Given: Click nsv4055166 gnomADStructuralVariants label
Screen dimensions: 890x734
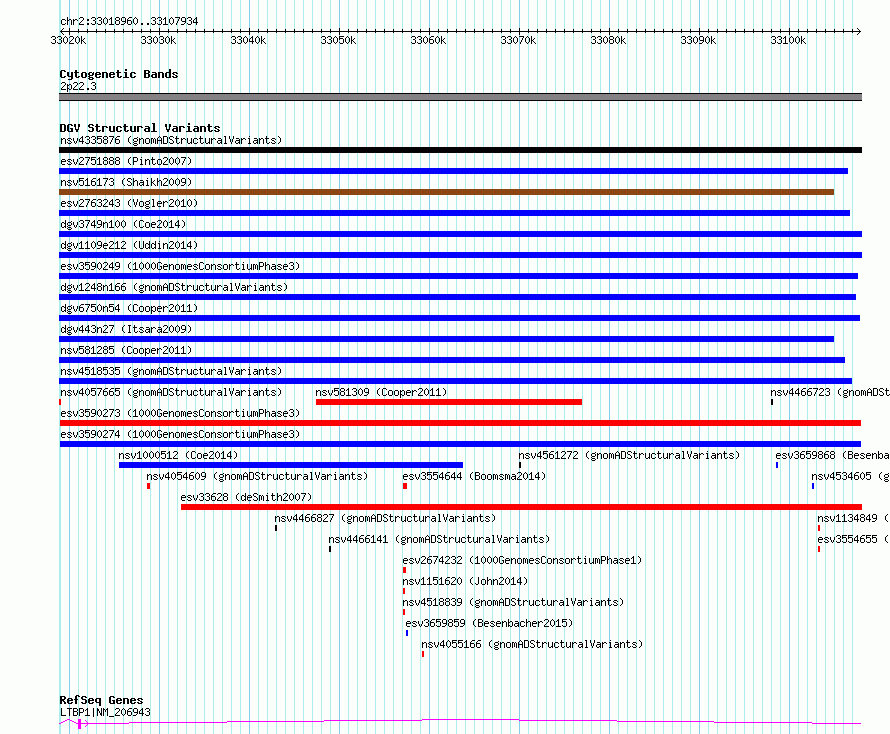Looking at the screenshot, I should tap(532, 644).
